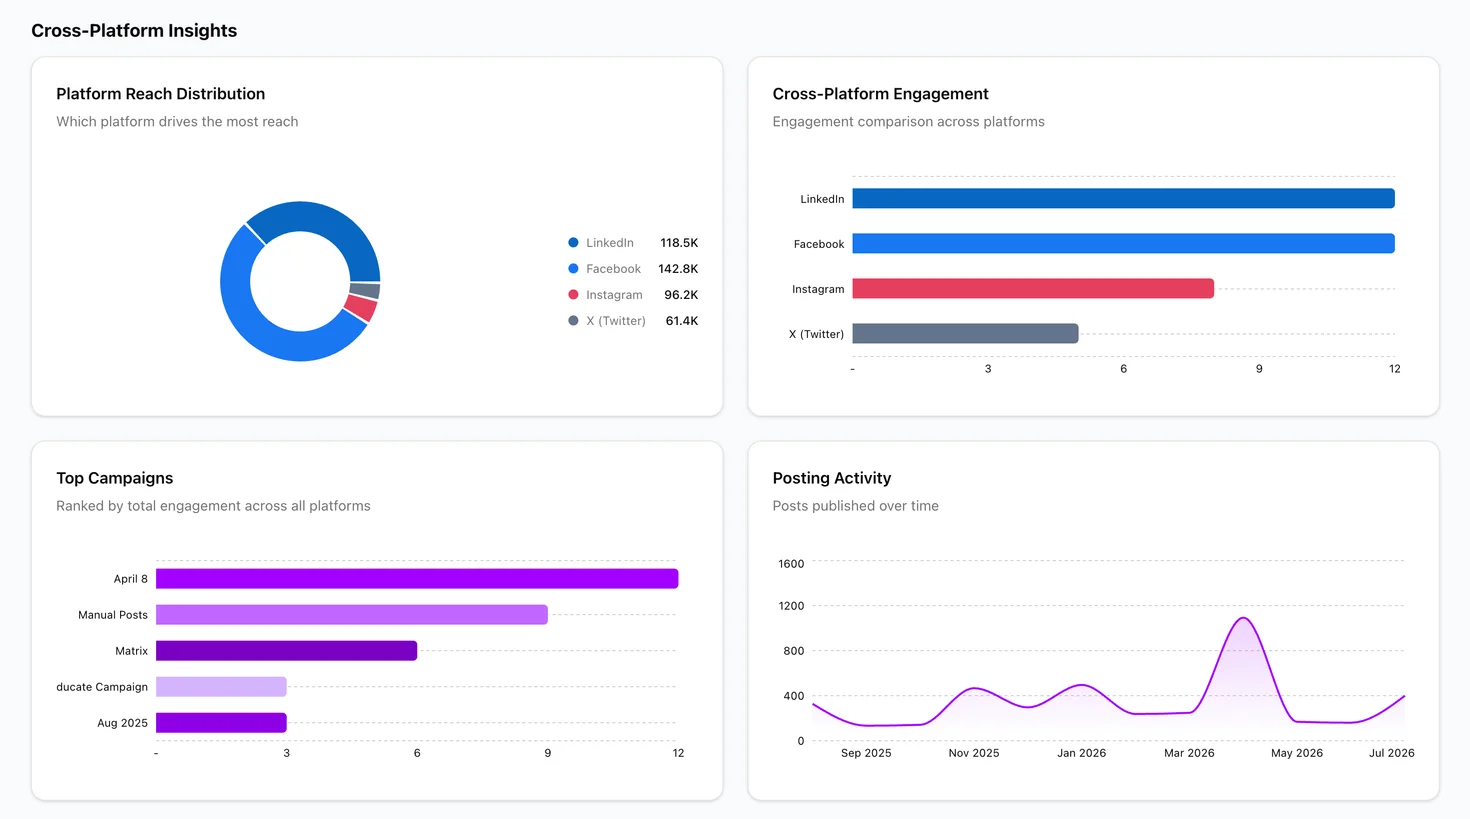This screenshot has width=1470, height=819.
Task: Click the Posting Activity title
Action: (x=832, y=478)
